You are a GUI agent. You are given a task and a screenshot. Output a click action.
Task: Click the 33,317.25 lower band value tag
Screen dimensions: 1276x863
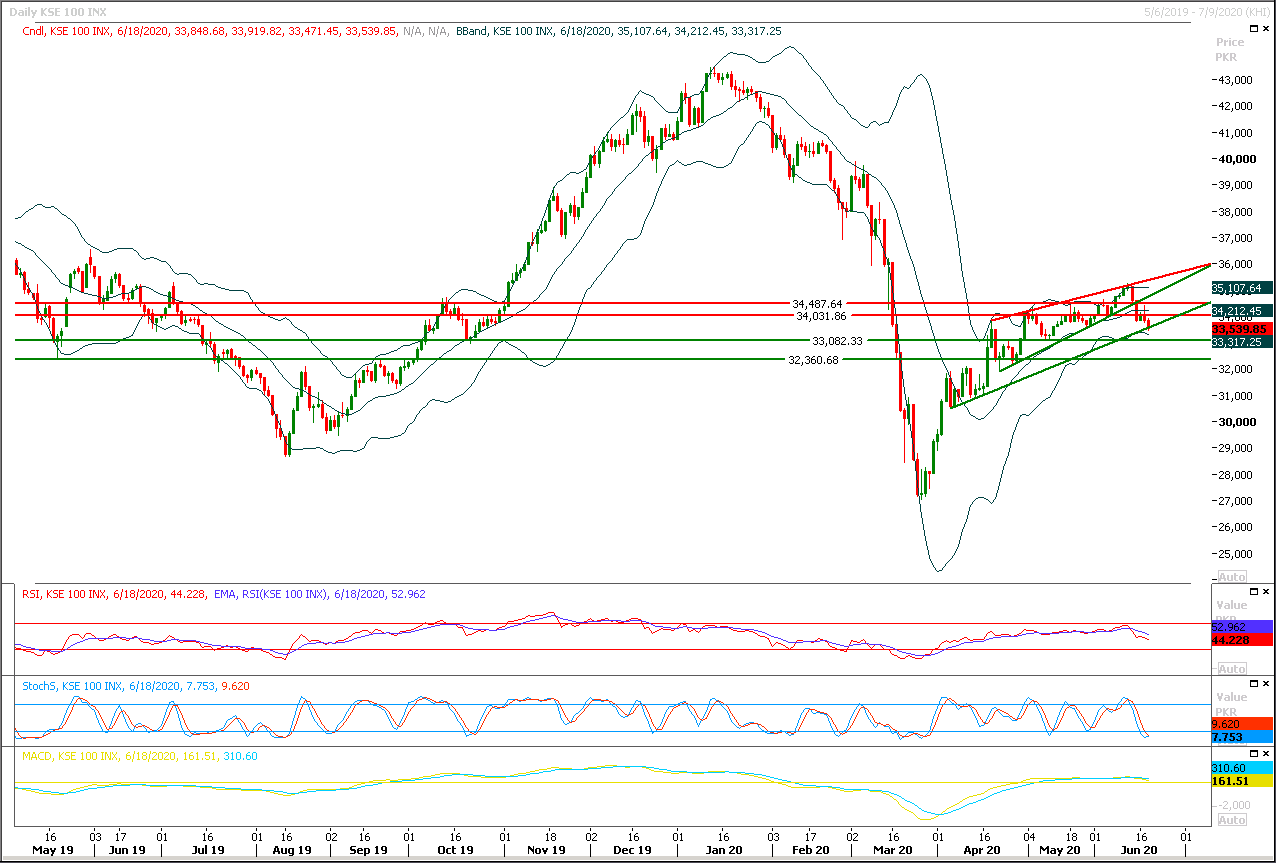pyautogui.click(x=1242, y=342)
